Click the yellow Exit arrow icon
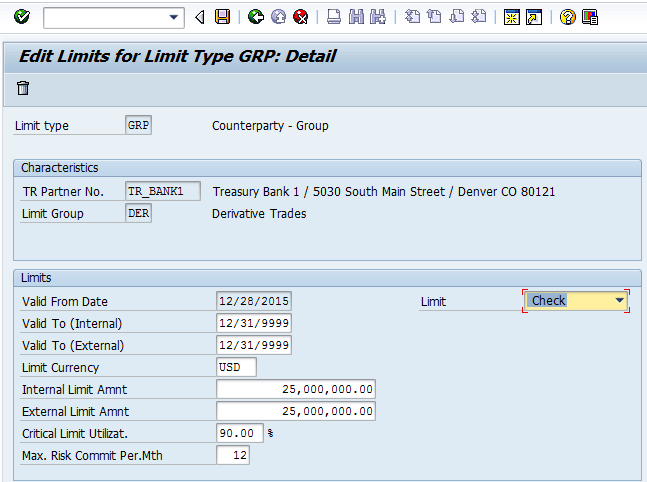 click(278, 17)
